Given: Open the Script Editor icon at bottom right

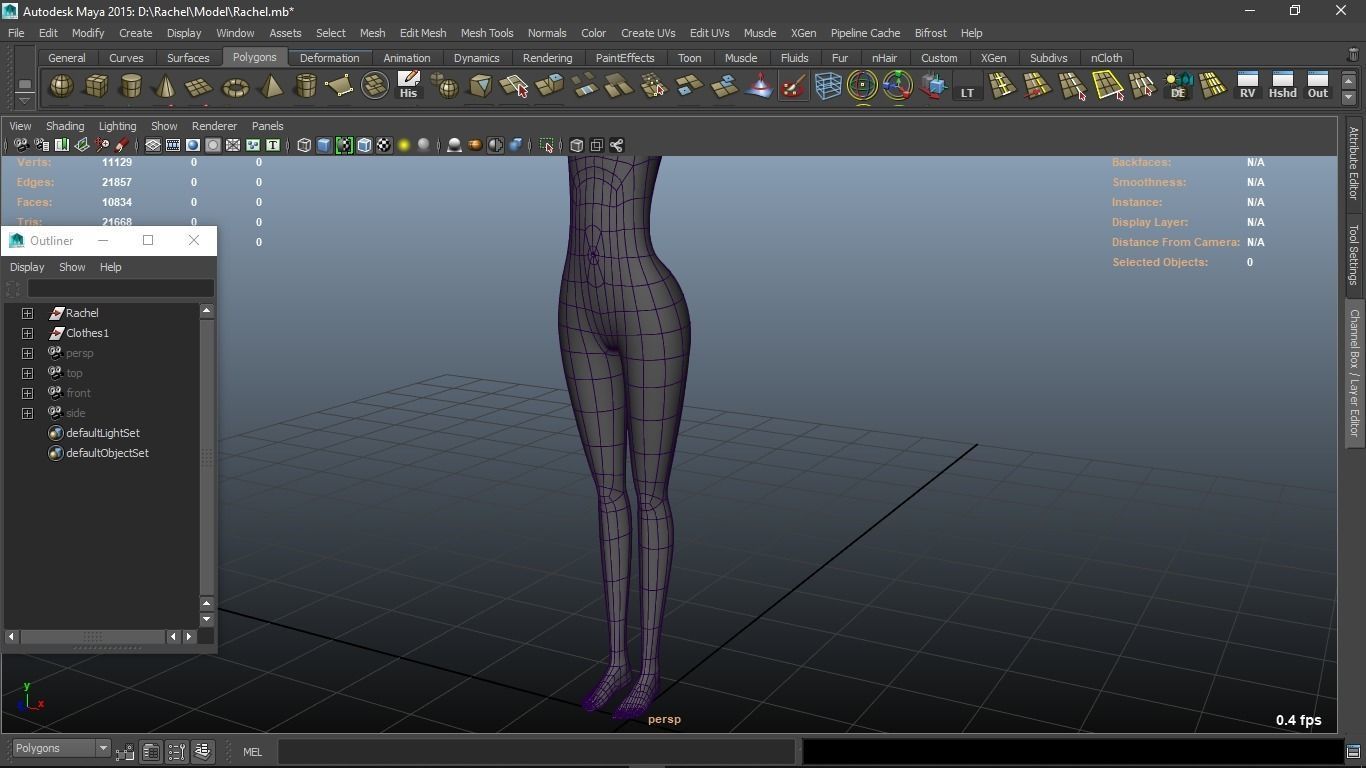Looking at the screenshot, I should (1353, 752).
